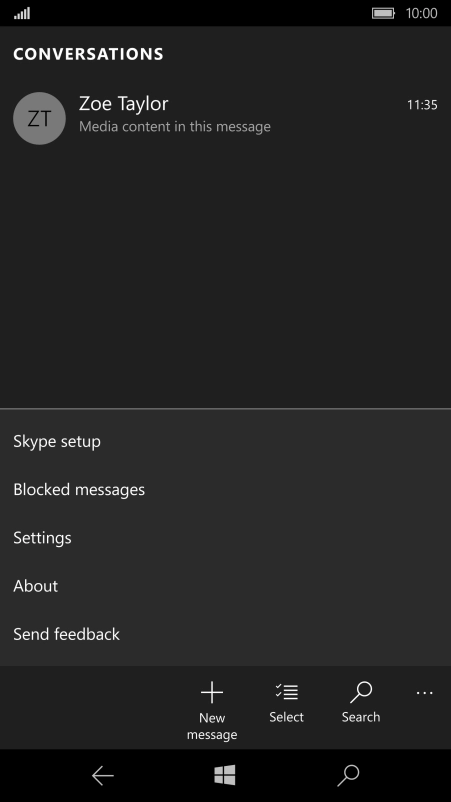451x802 pixels.
Task: Tap the 10:00 clock in status bar
Action: (x=421, y=13)
